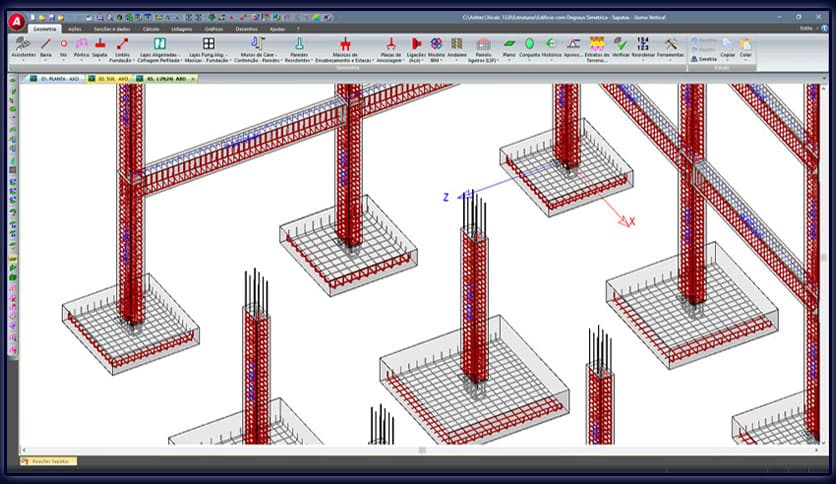The image size is (836, 484).
Task: Run the Verificar check tool
Action: coord(621,45)
